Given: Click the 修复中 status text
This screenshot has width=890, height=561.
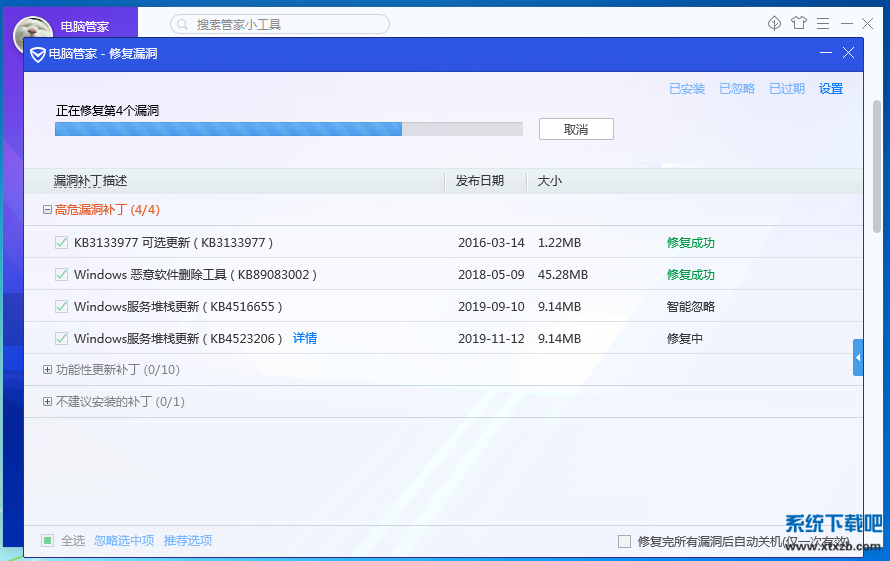Looking at the screenshot, I should [x=685, y=338].
